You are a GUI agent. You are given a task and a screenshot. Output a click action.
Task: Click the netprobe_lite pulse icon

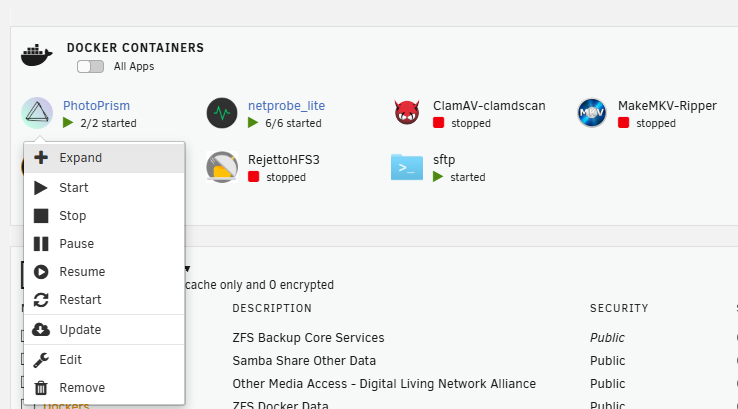pos(222,113)
